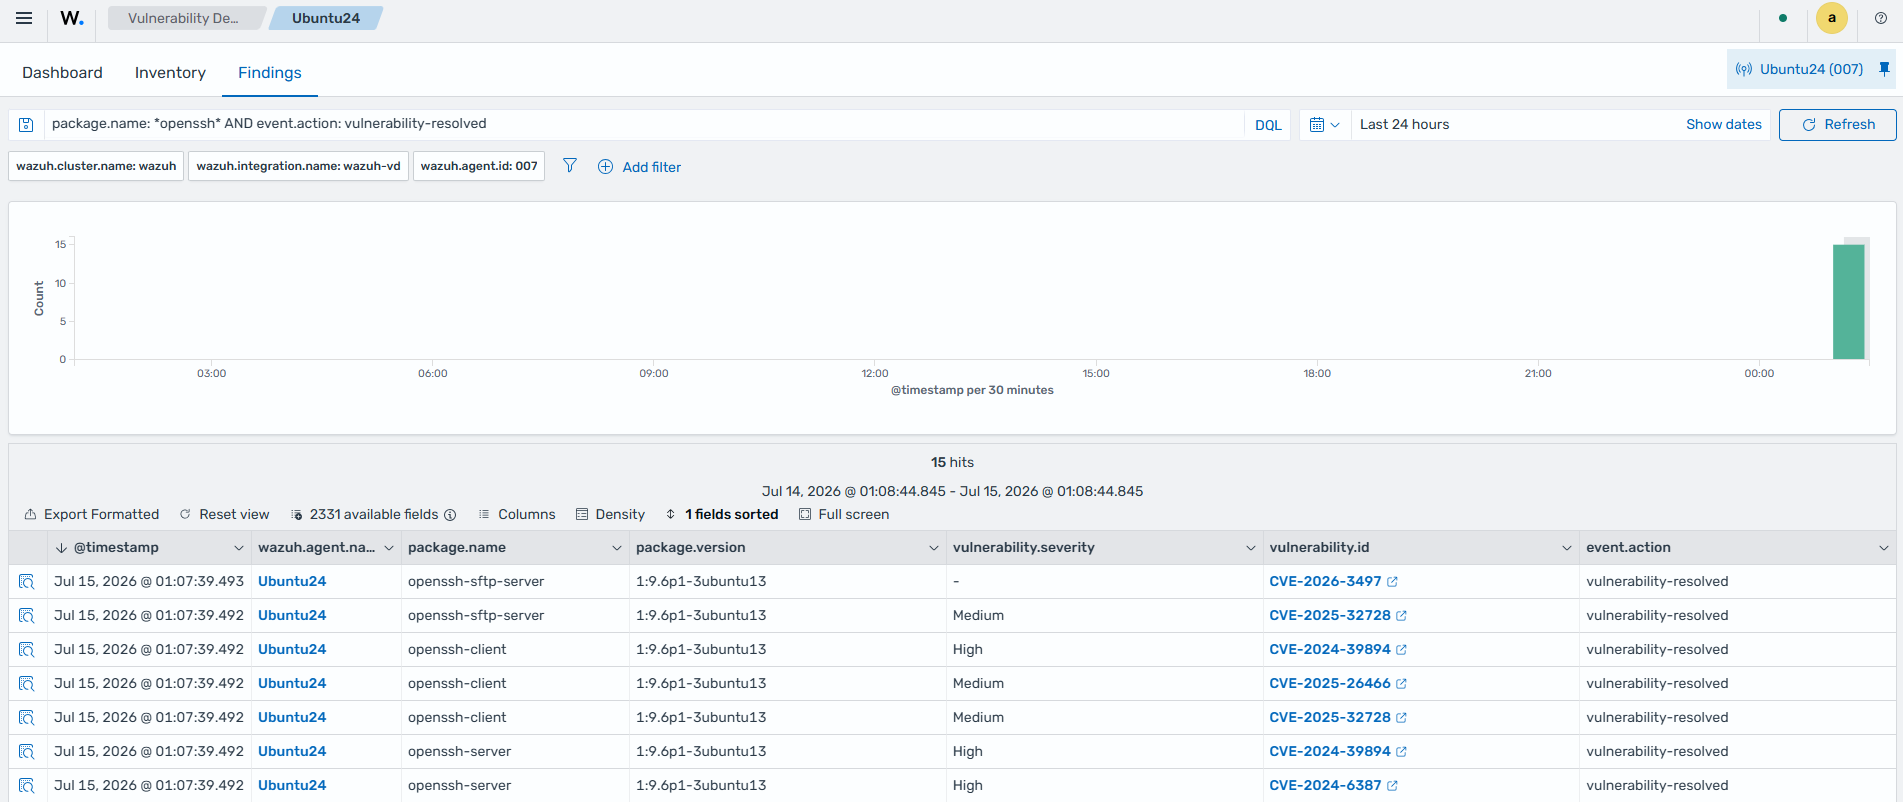Open the @timestamp column menu chevron
Screen dimensions: 1903x802
click(x=238, y=548)
